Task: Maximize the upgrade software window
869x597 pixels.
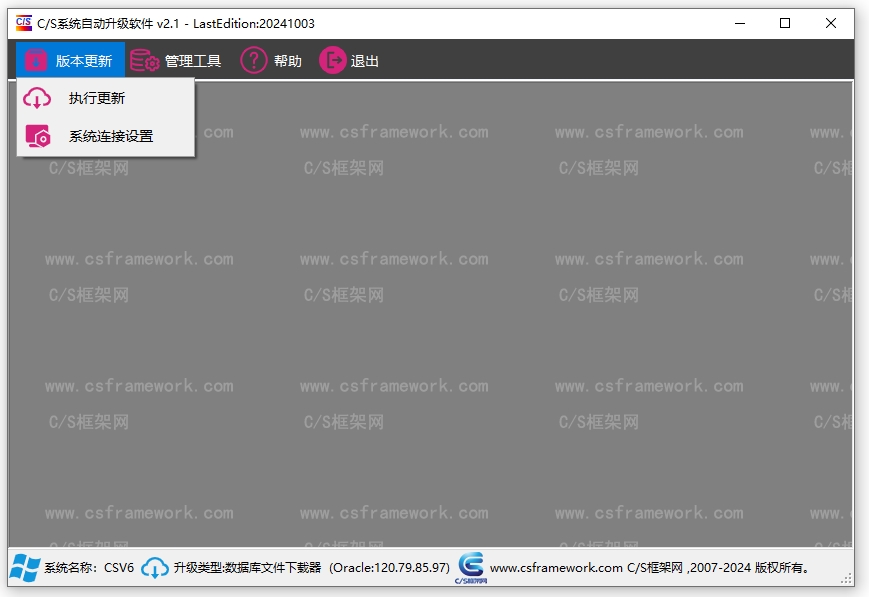Action: [785, 23]
